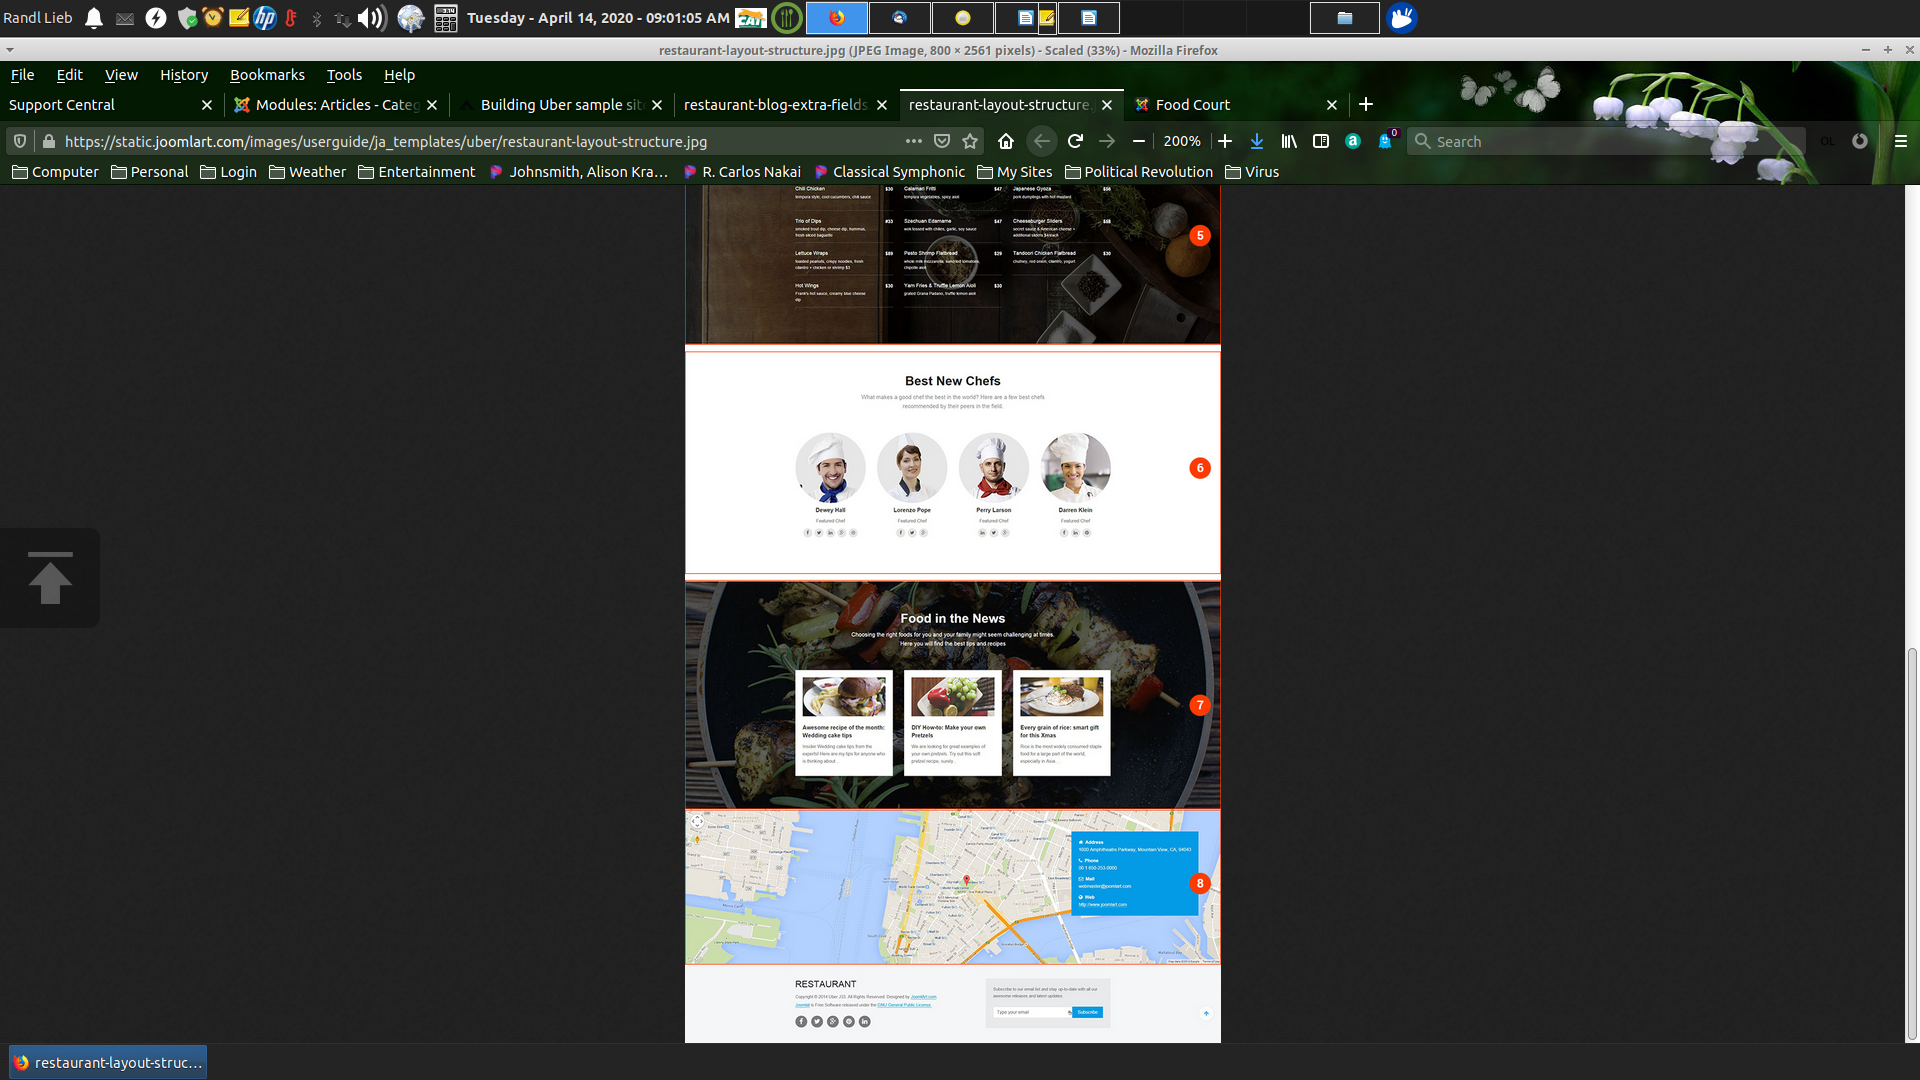Open the page actions three-dots menu
This screenshot has height=1080, width=1920.
click(913, 141)
